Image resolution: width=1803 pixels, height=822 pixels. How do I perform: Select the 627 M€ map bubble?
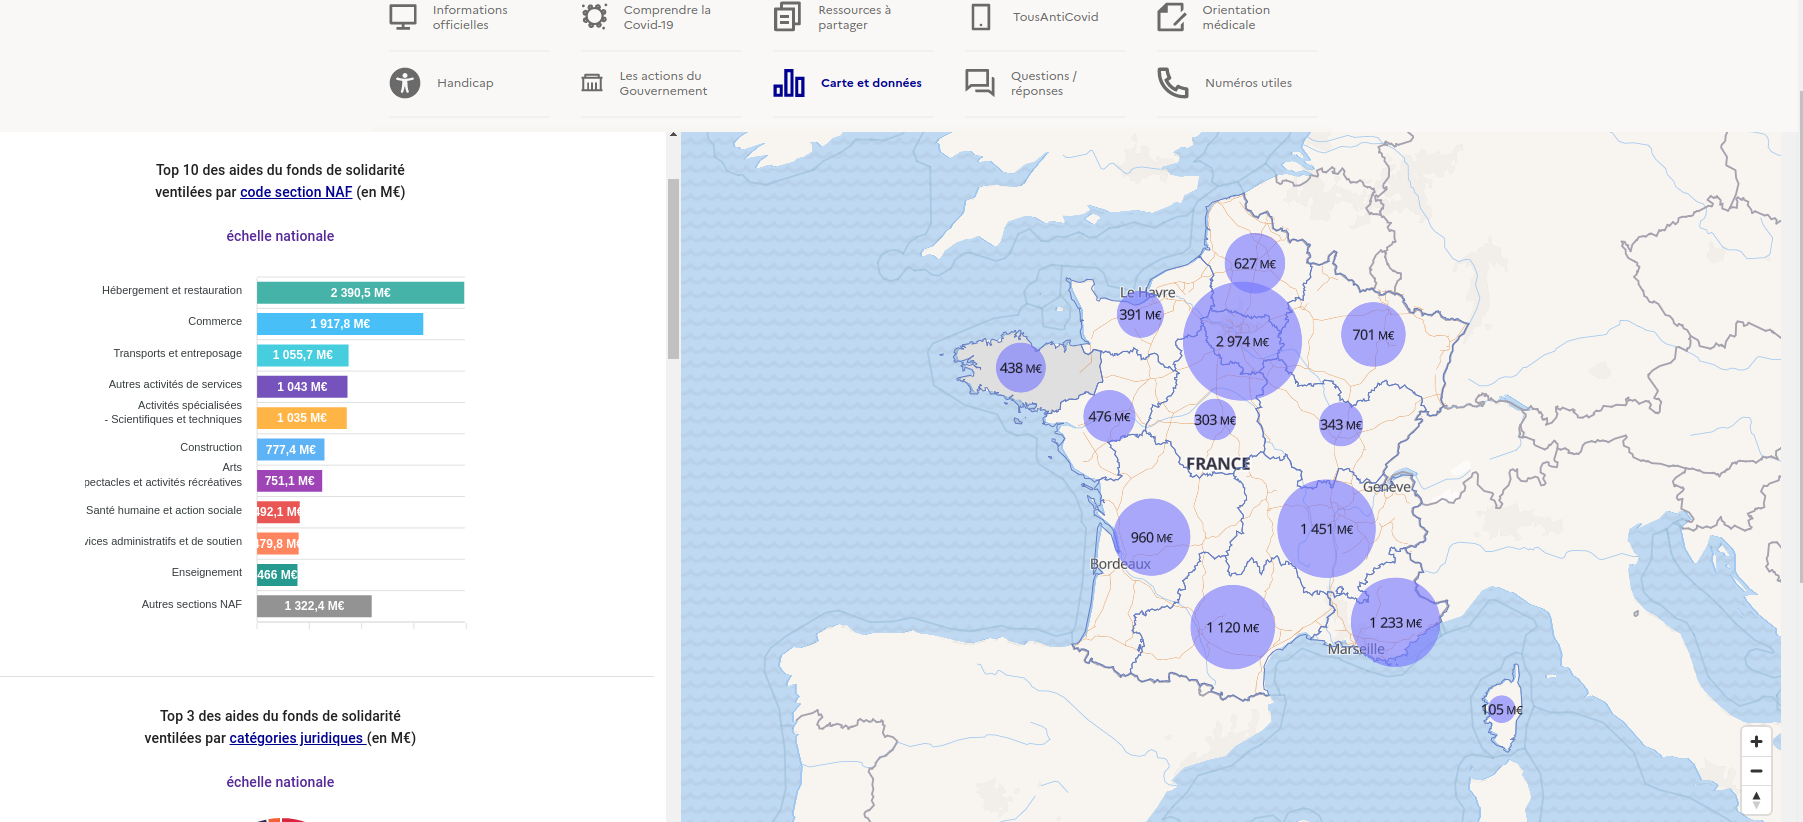(1255, 264)
